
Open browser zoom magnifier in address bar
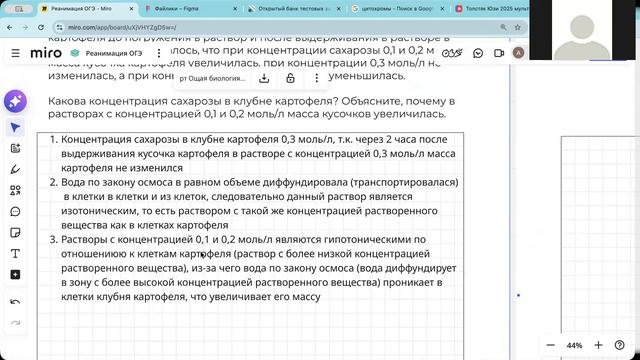point(503,27)
